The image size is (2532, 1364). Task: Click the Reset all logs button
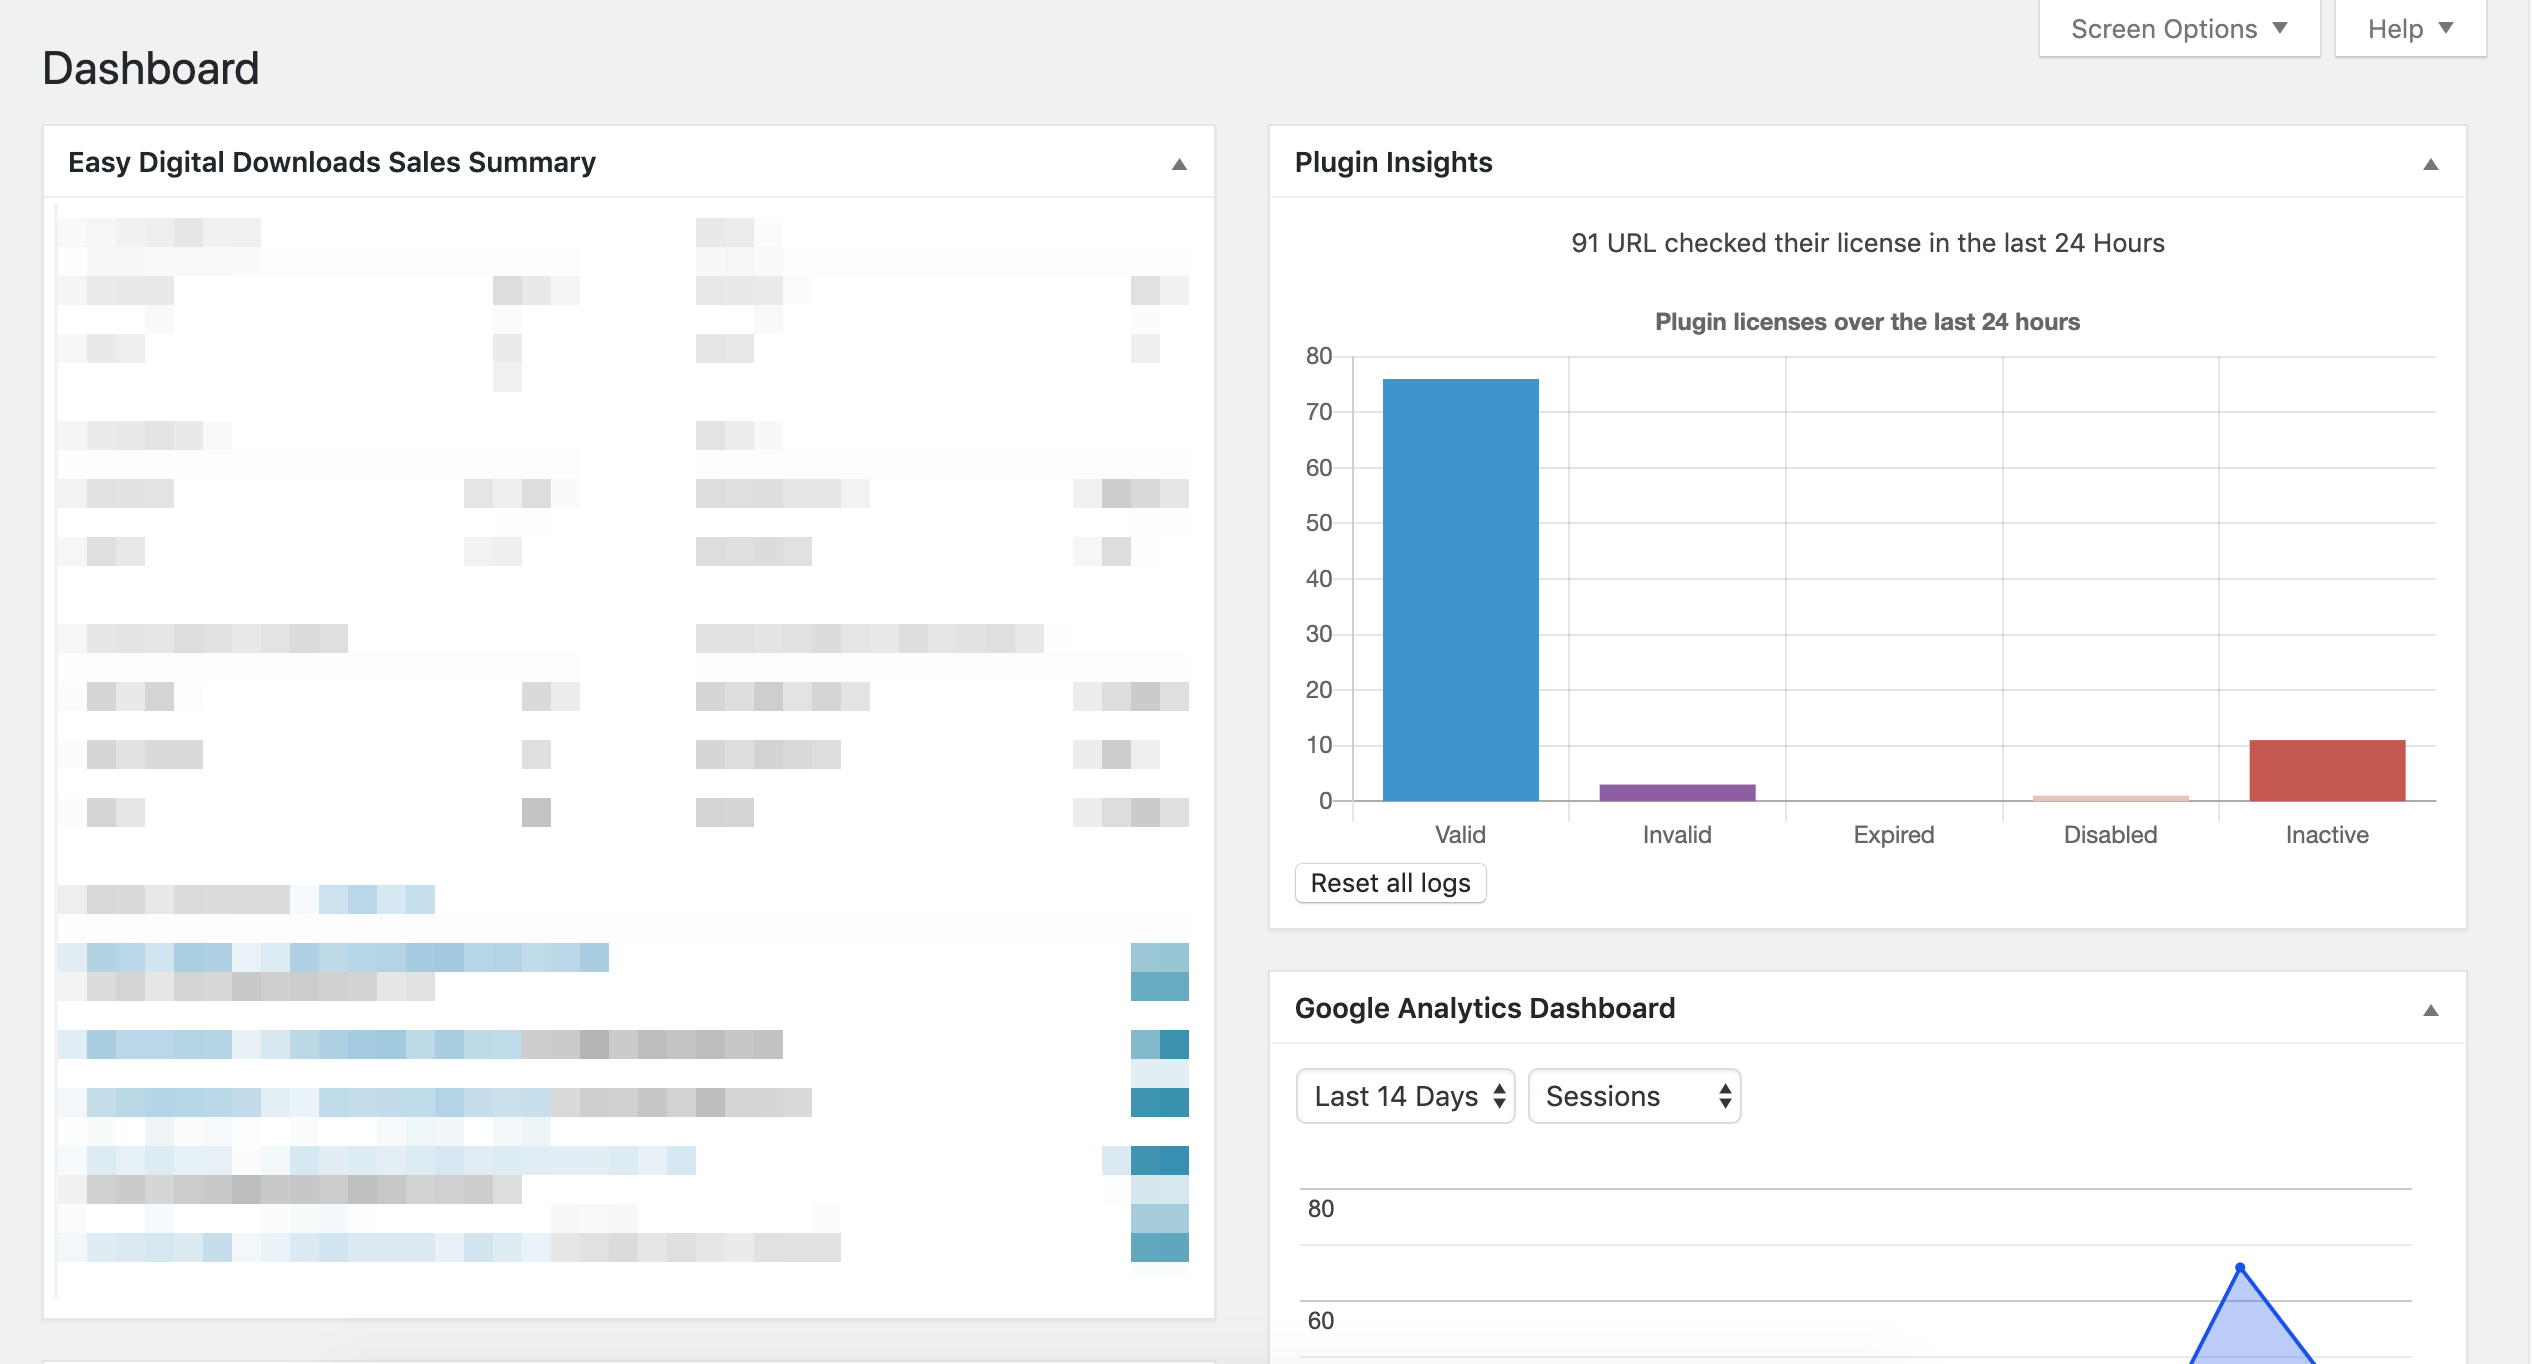(1390, 883)
